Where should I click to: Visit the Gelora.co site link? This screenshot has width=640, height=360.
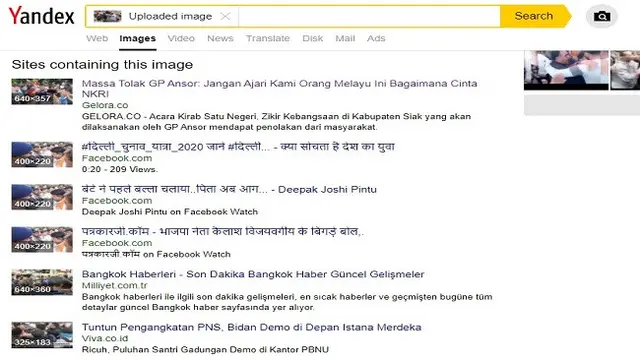(105, 105)
